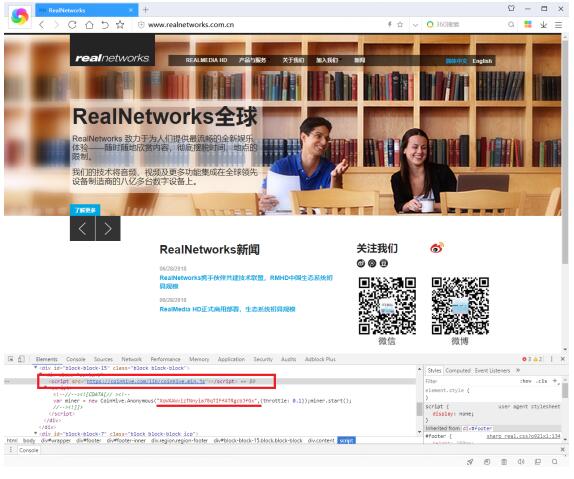This screenshot has height=479, width=574.
Task: Open the colorful extensions grid icon
Action: (528, 25)
